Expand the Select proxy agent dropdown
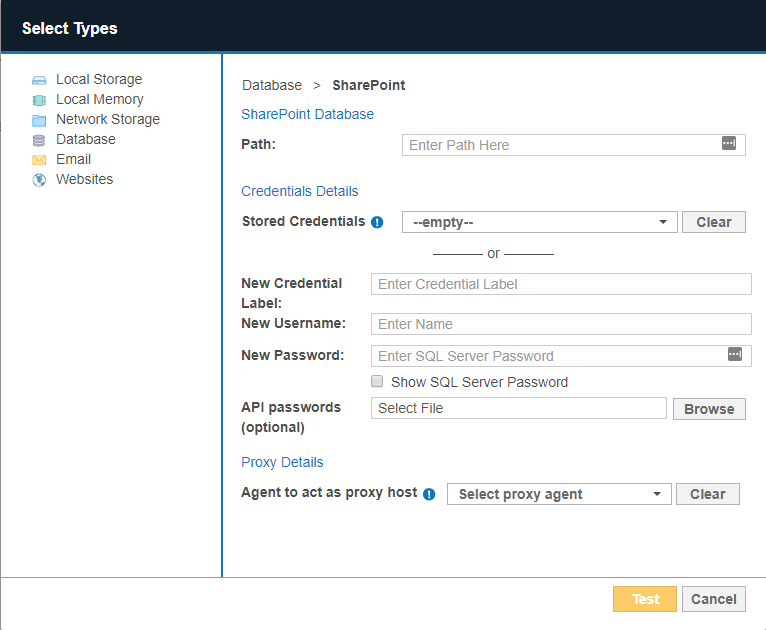766x630 pixels. click(x=559, y=494)
